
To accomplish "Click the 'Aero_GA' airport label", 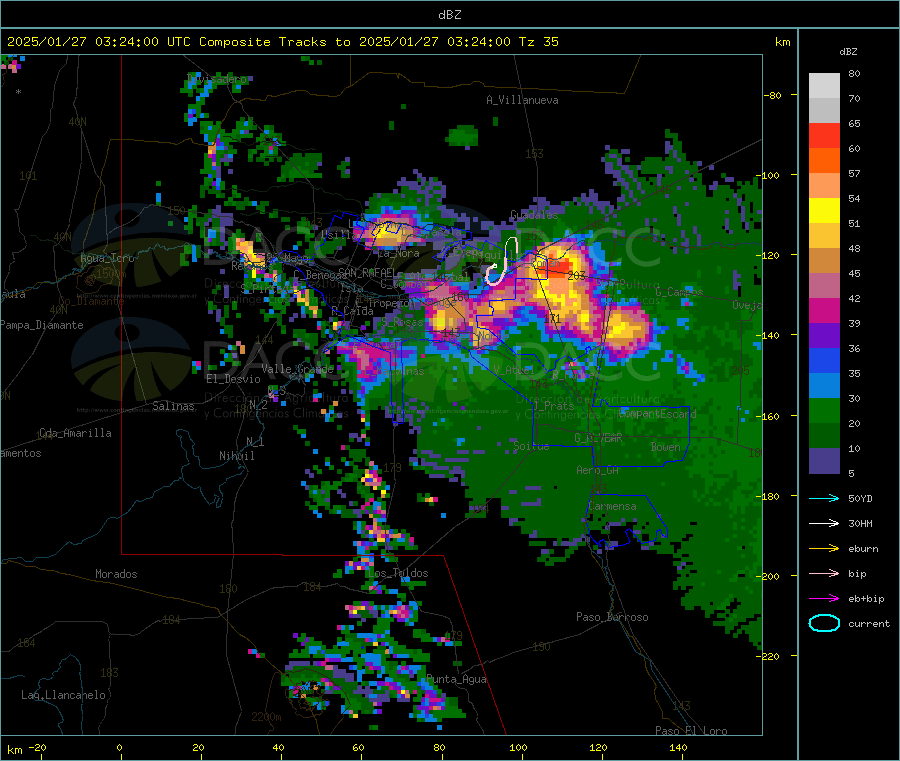I will pyautogui.click(x=598, y=471).
